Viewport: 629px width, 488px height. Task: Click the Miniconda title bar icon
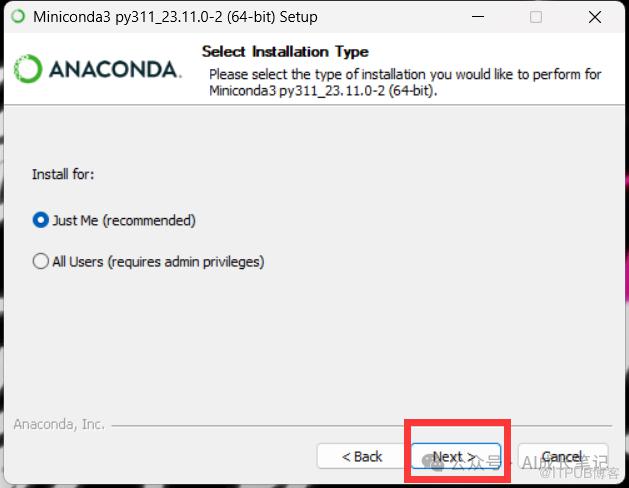pyautogui.click(x=18, y=17)
